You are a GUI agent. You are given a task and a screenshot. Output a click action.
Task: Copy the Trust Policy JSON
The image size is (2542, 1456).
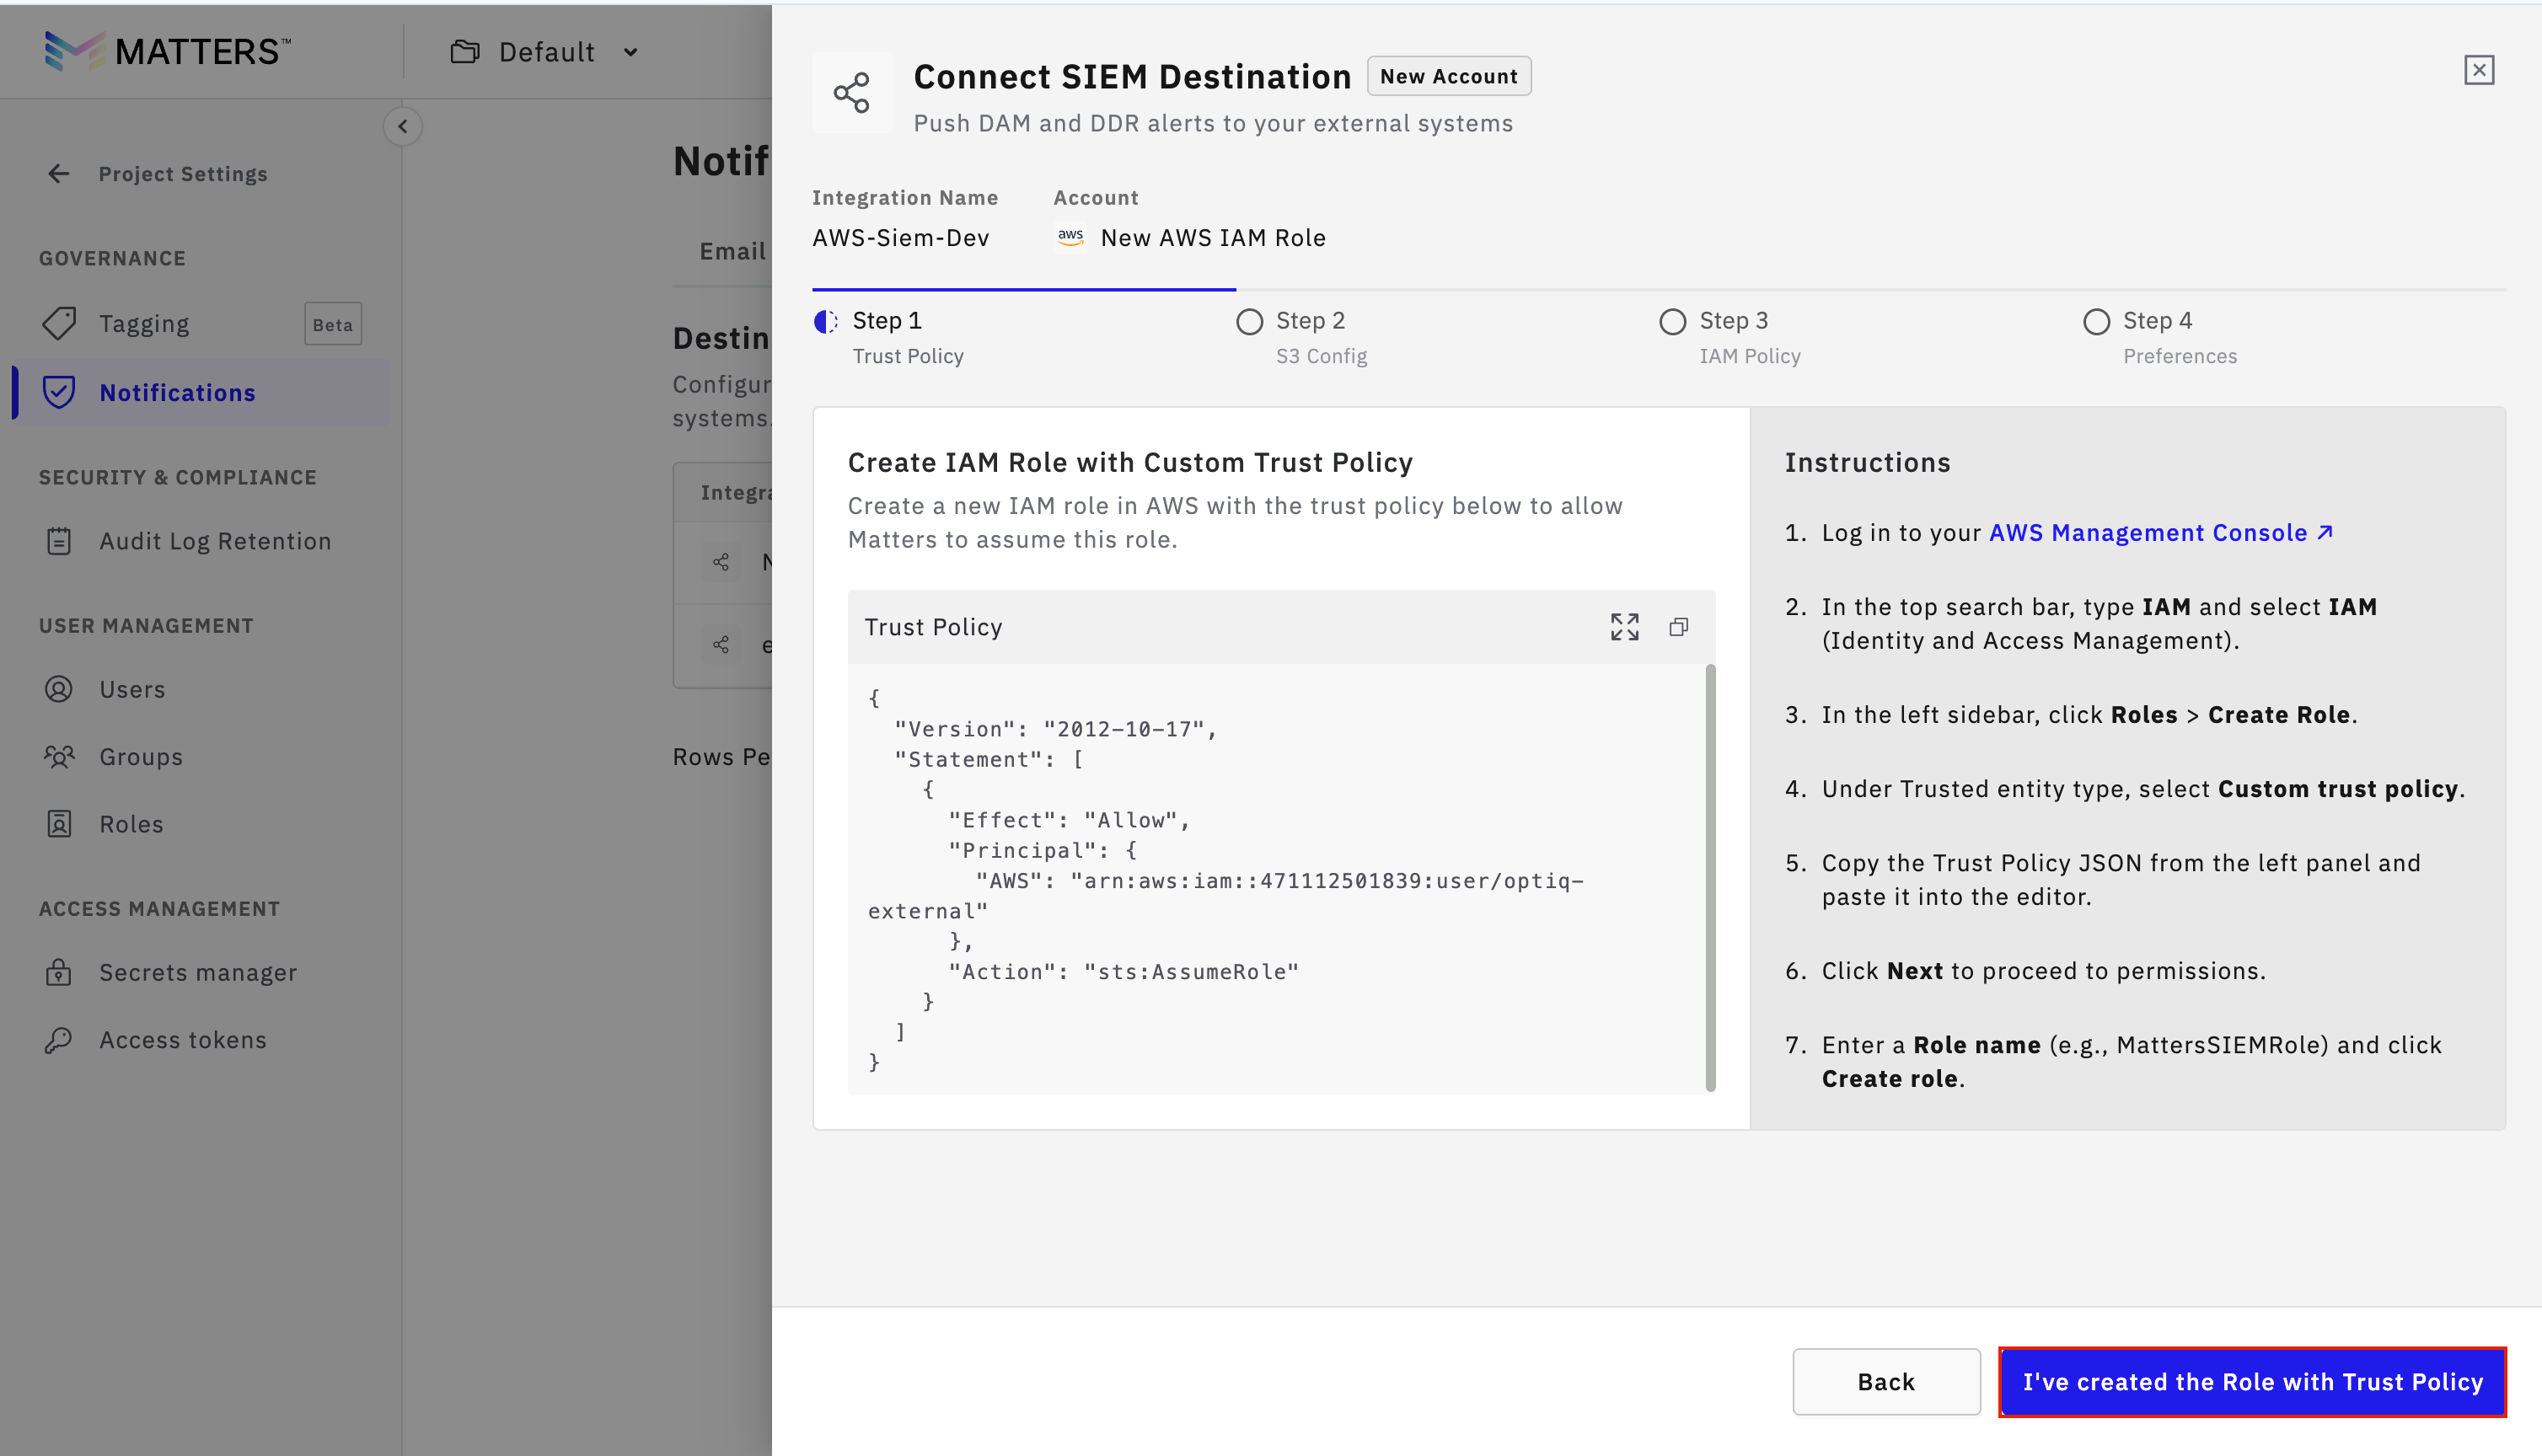(1679, 627)
